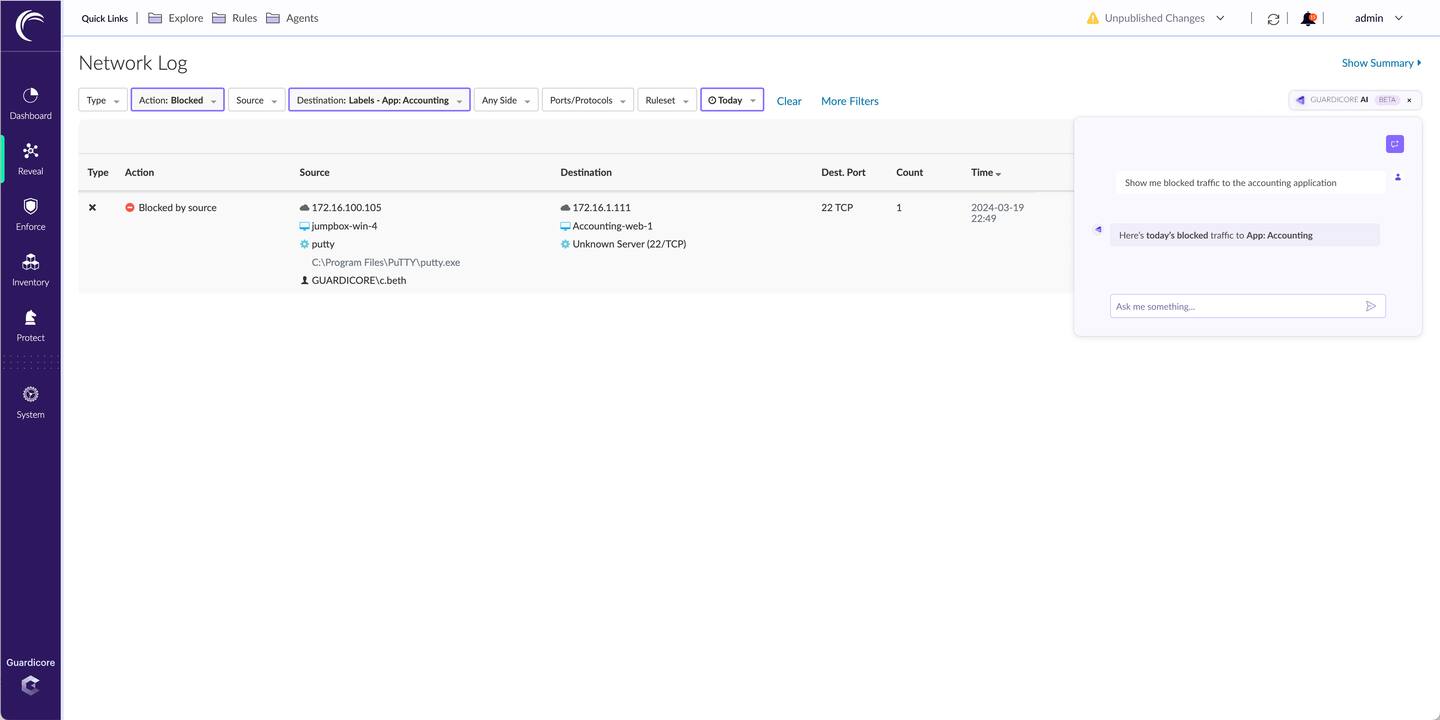Close the Guardicore AI panel
This screenshot has height=720, width=1440.
[1409, 100]
